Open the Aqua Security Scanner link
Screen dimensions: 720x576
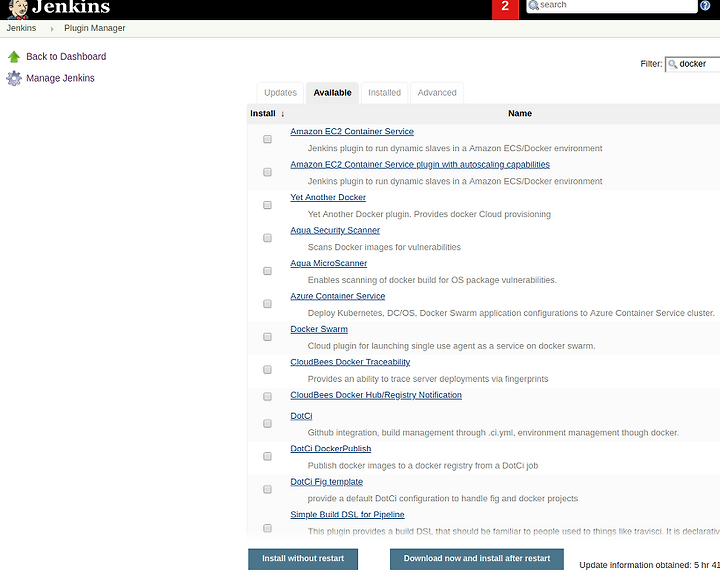click(335, 231)
